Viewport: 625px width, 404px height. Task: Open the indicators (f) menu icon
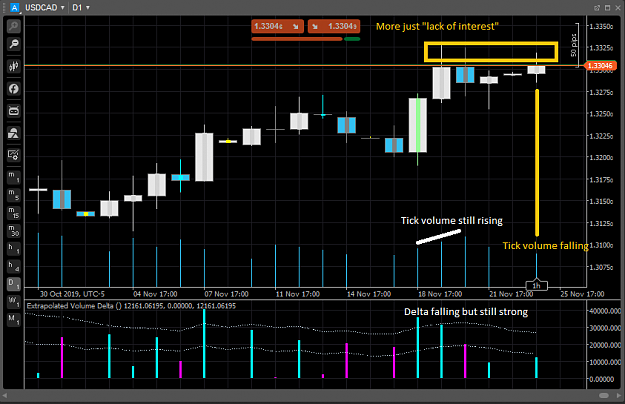click(x=14, y=88)
